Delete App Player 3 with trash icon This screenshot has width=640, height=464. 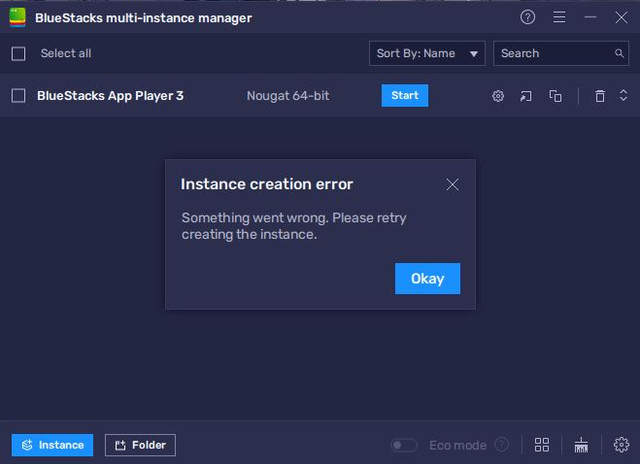tap(600, 96)
